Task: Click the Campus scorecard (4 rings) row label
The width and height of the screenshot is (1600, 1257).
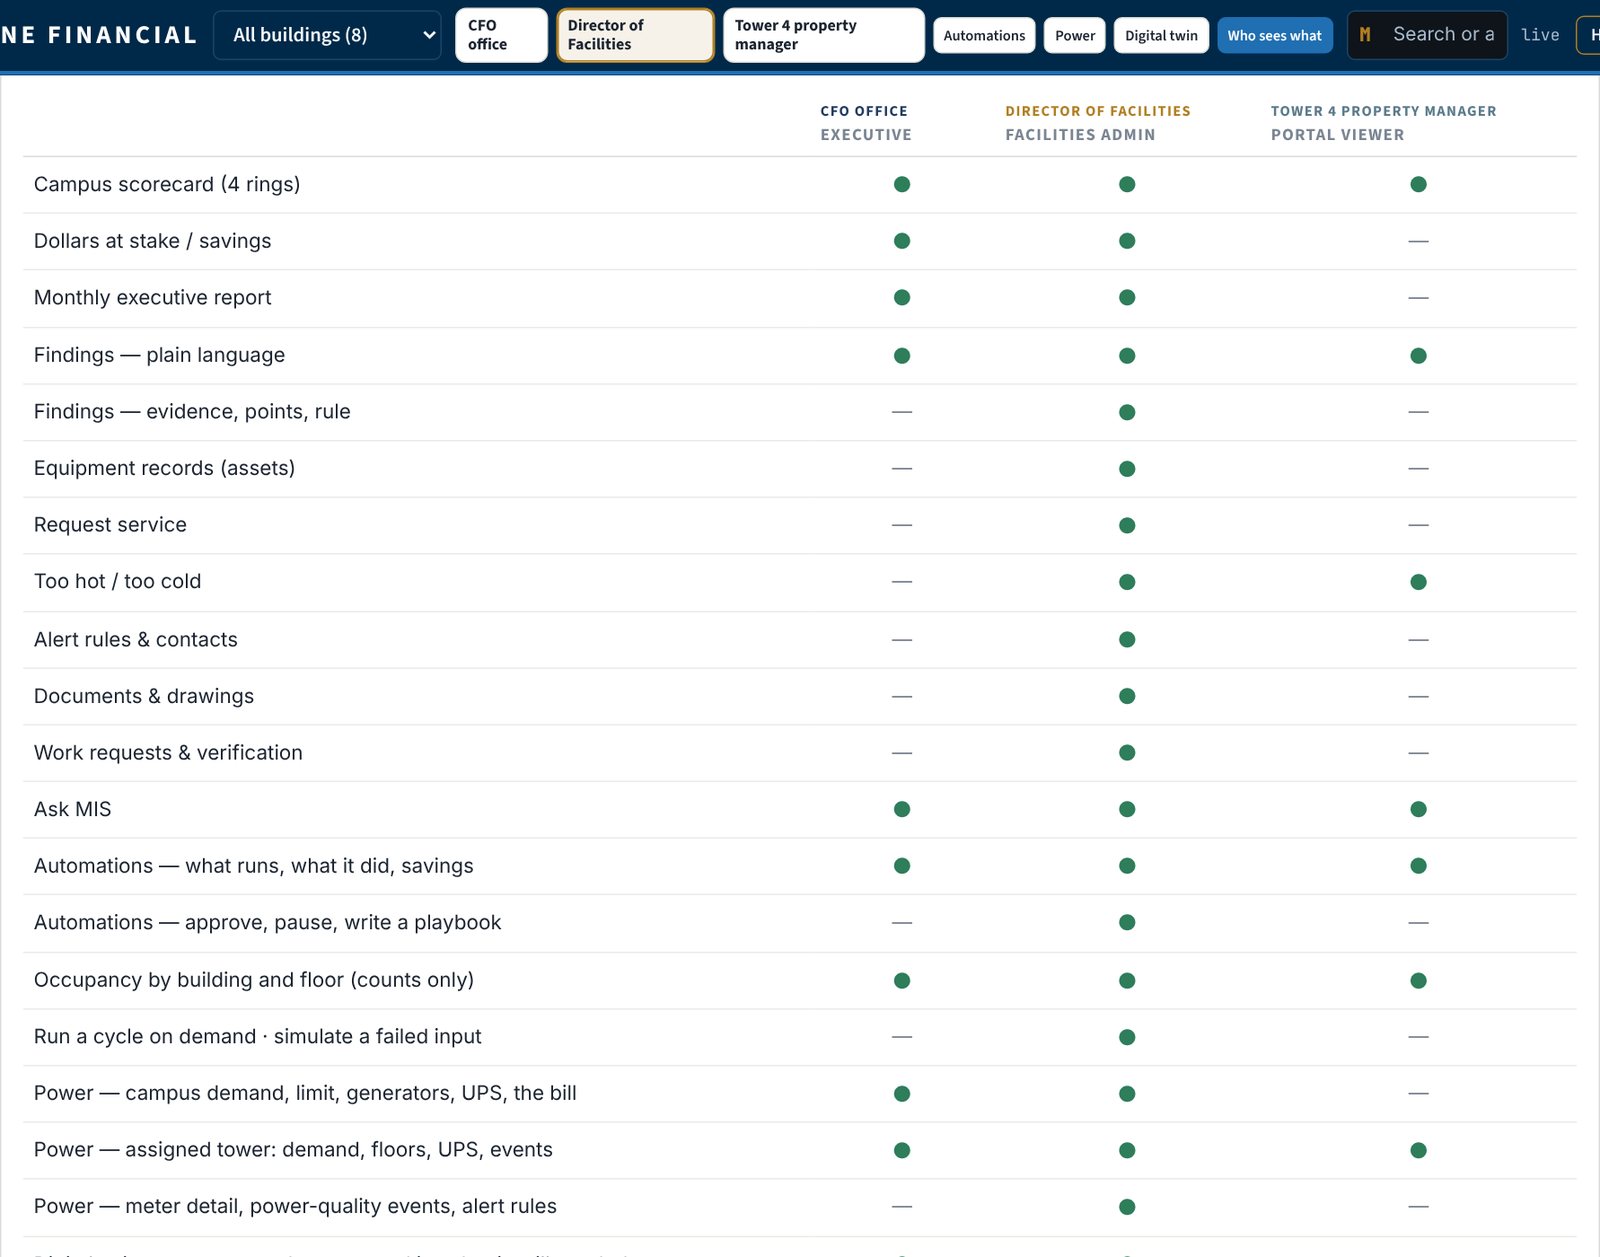Action: click(x=167, y=184)
